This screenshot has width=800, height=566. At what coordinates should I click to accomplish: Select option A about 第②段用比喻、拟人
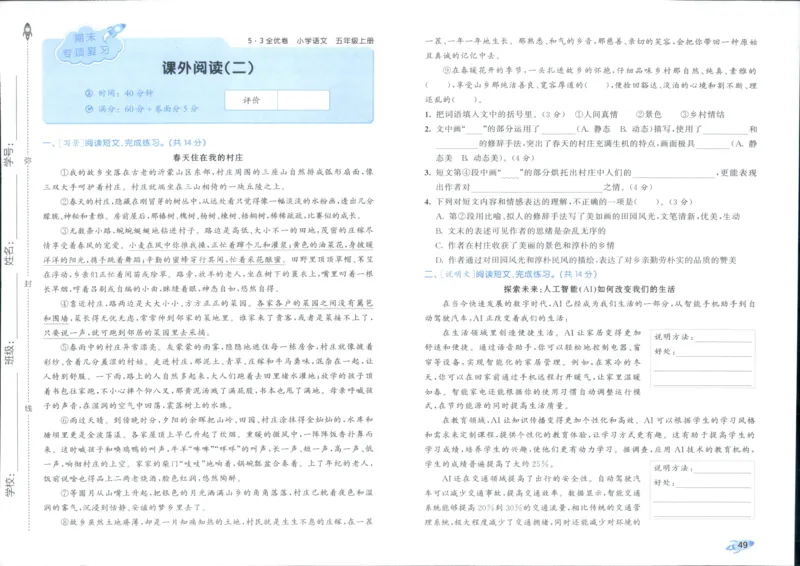(587, 216)
